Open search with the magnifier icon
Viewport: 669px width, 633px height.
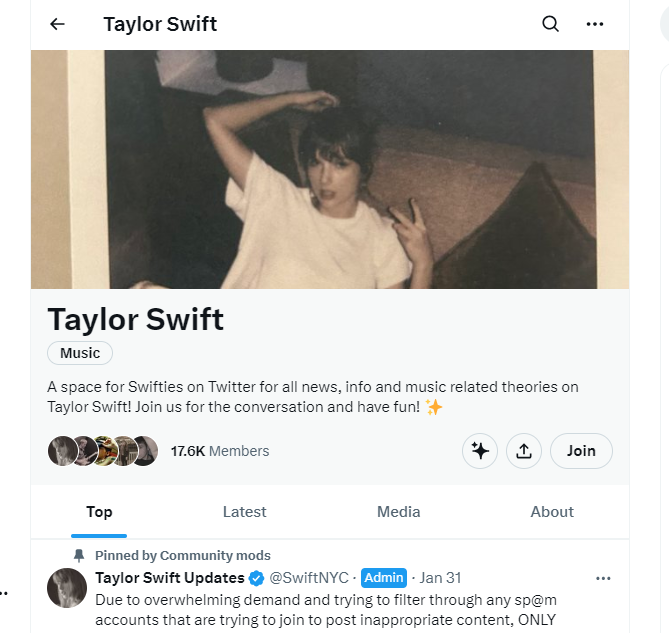pos(551,24)
